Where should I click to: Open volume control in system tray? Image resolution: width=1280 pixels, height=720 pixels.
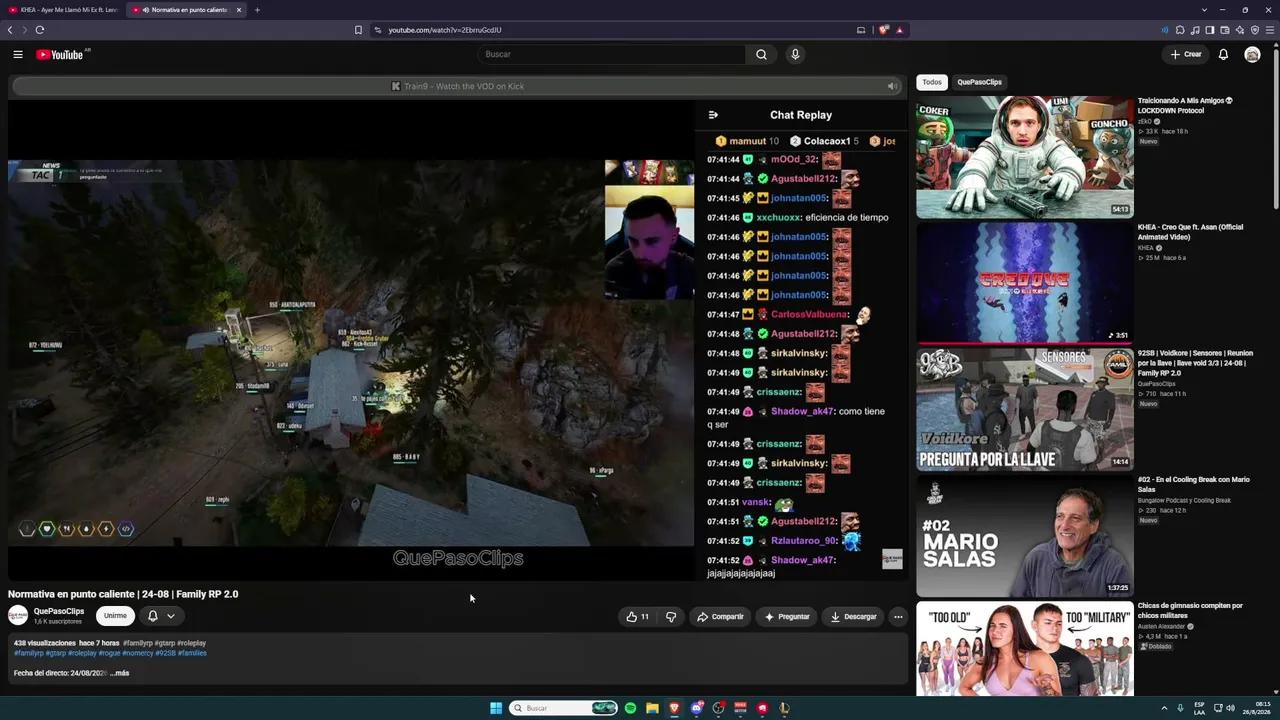click(x=1230, y=708)
